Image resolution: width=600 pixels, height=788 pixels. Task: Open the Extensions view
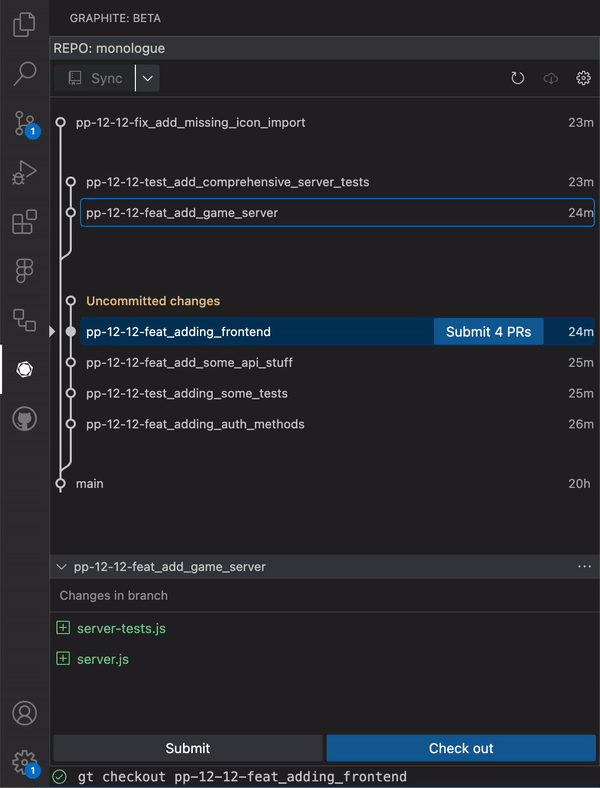point(24,222)
